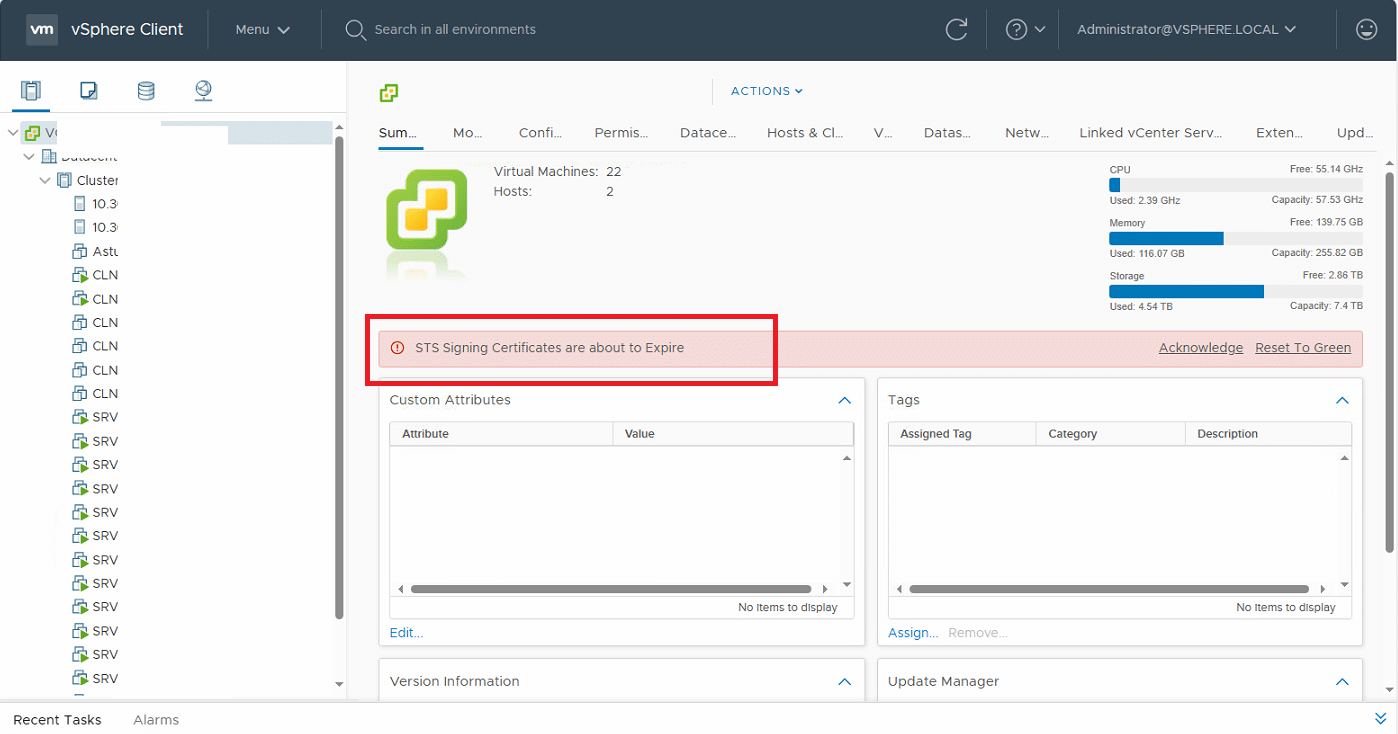1398x734 pixels.
Task: Click the Virtual Machines: 22 text
Action: 558,172
